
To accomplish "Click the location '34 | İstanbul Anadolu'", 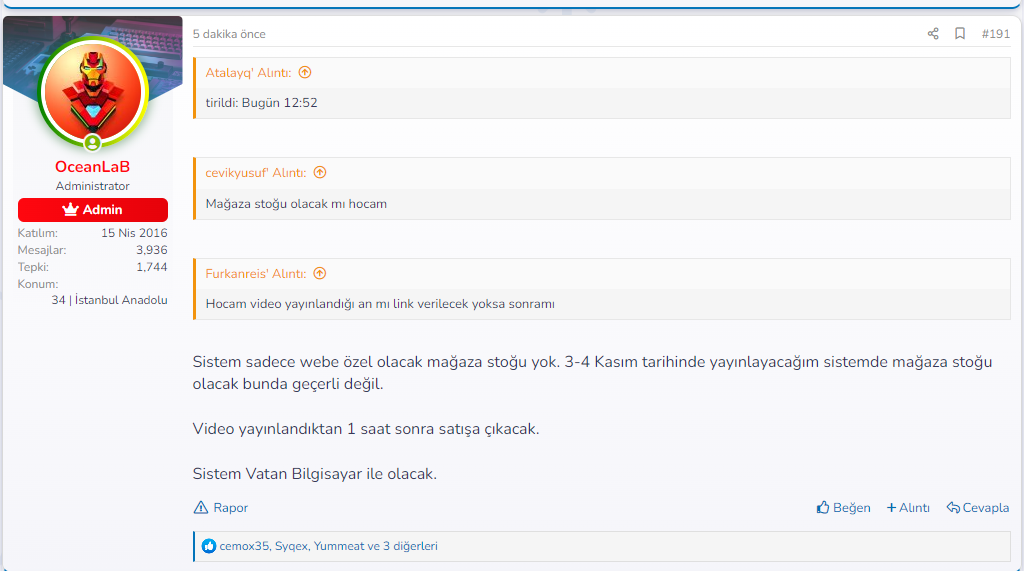I will pos(109,300).
